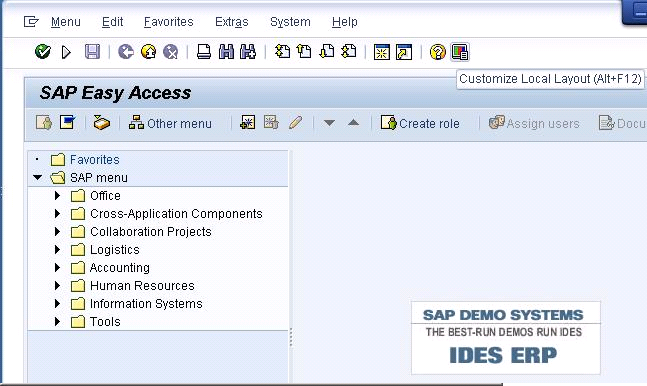Screen dimensions: 647x386
Task: Select the Human Resources tree label
Action: point(142,285)
